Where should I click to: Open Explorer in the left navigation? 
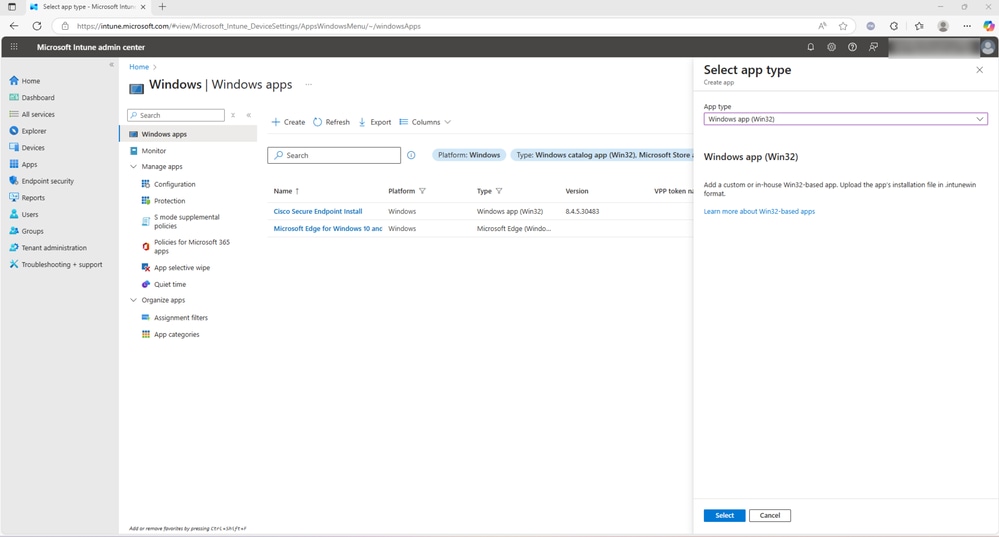point(27,131)
